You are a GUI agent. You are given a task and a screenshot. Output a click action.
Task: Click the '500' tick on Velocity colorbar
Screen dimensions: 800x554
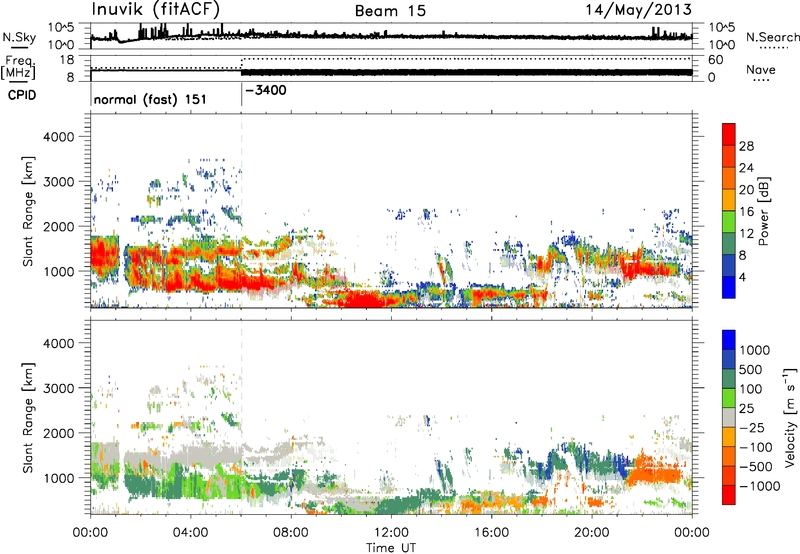point(751,369)
